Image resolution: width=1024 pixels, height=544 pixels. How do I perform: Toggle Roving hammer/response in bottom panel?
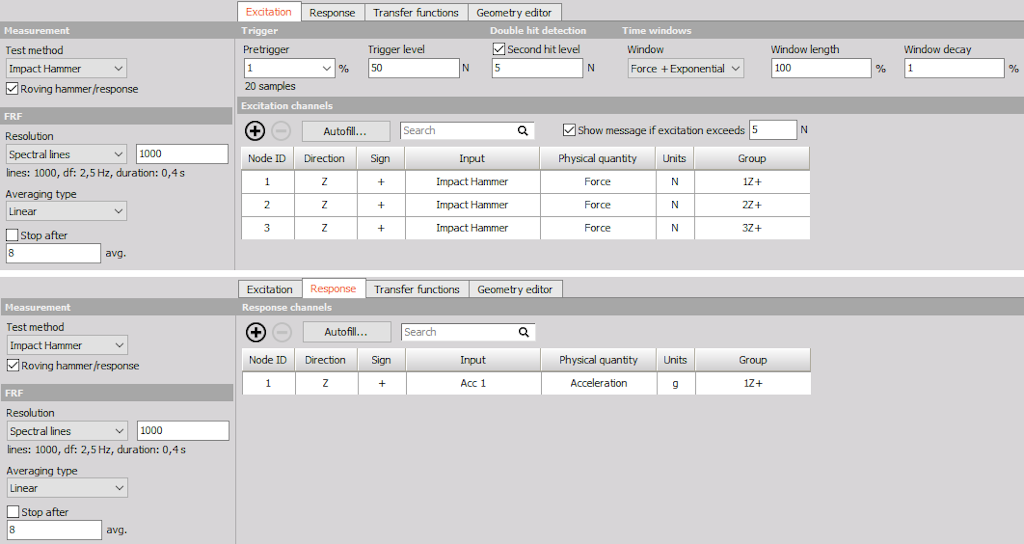[12, 366]
